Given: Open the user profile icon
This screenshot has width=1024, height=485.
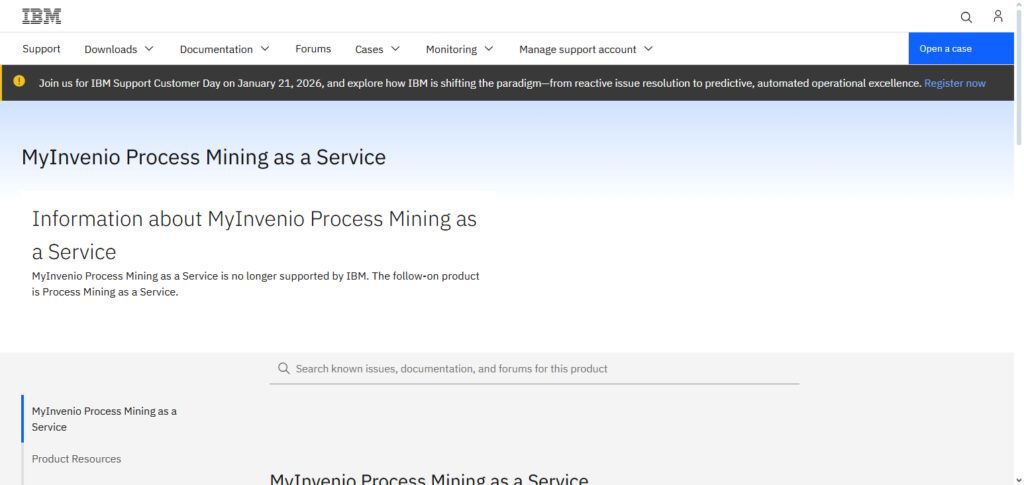Looking at the screenshot, I should tap(998, 16).
